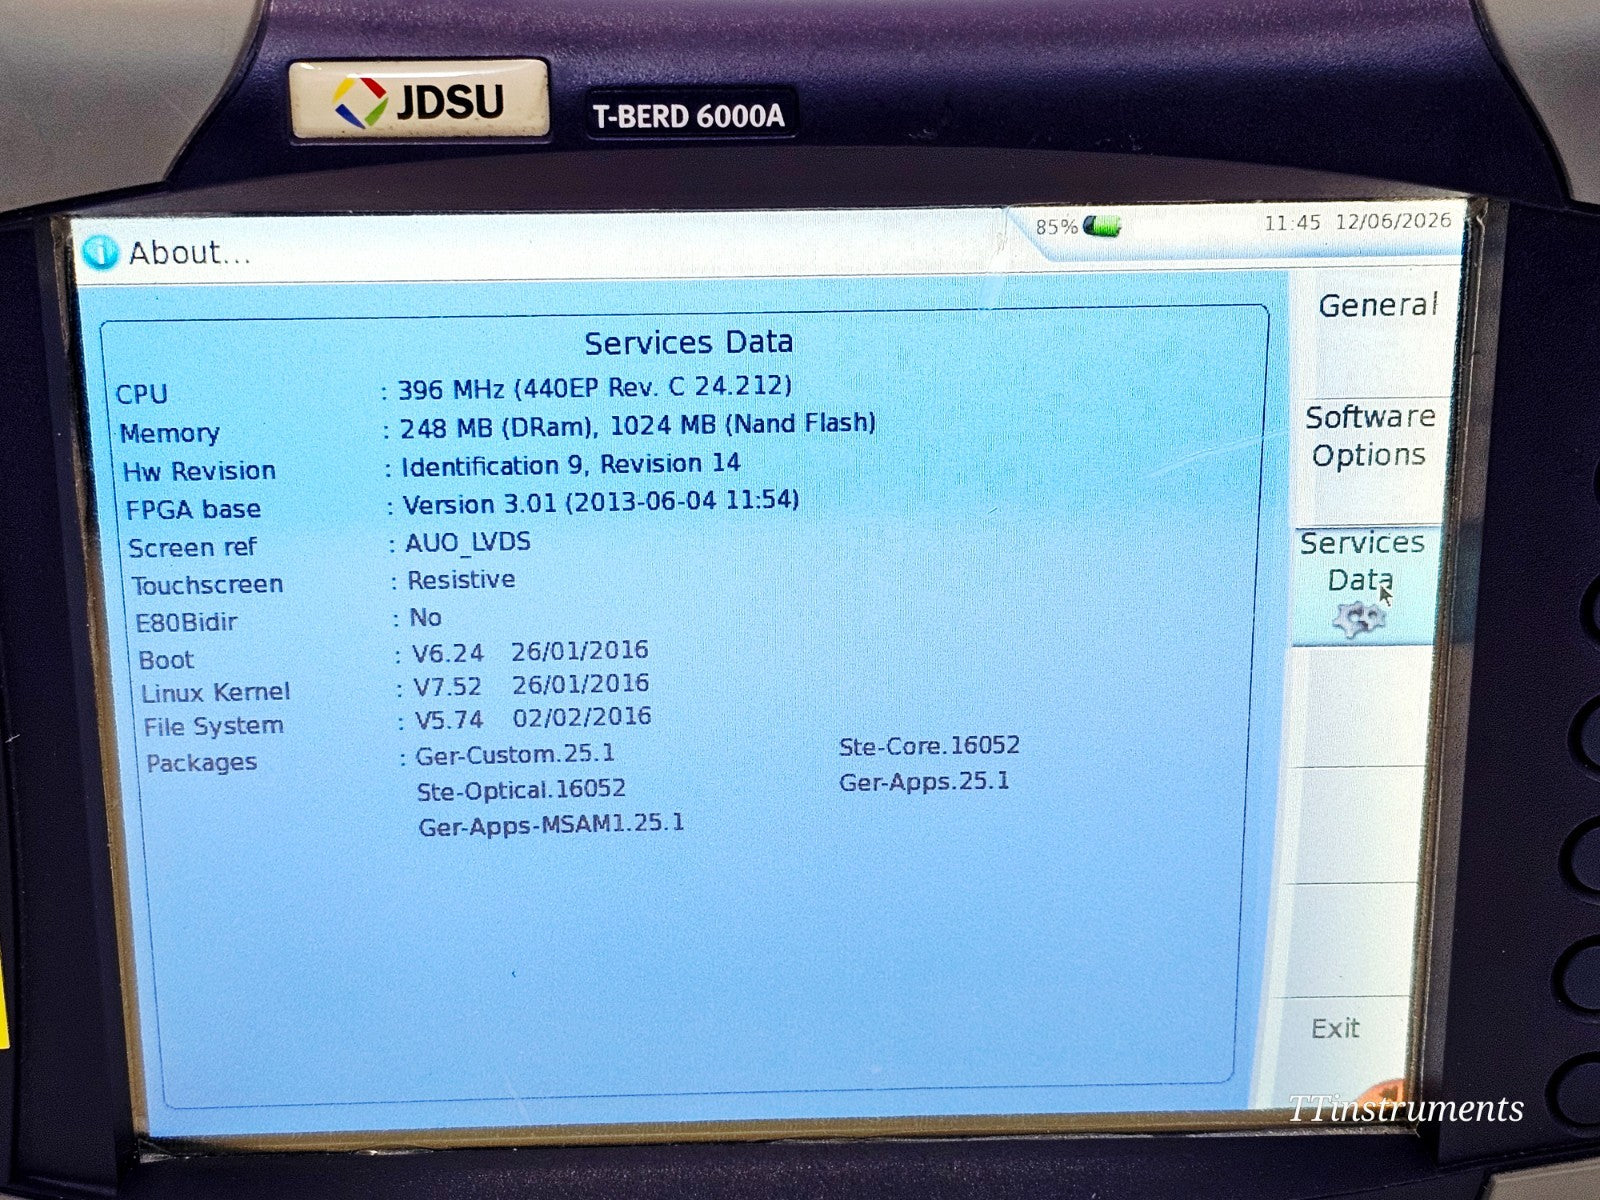Click the Services Data heading

coord(688,342)
